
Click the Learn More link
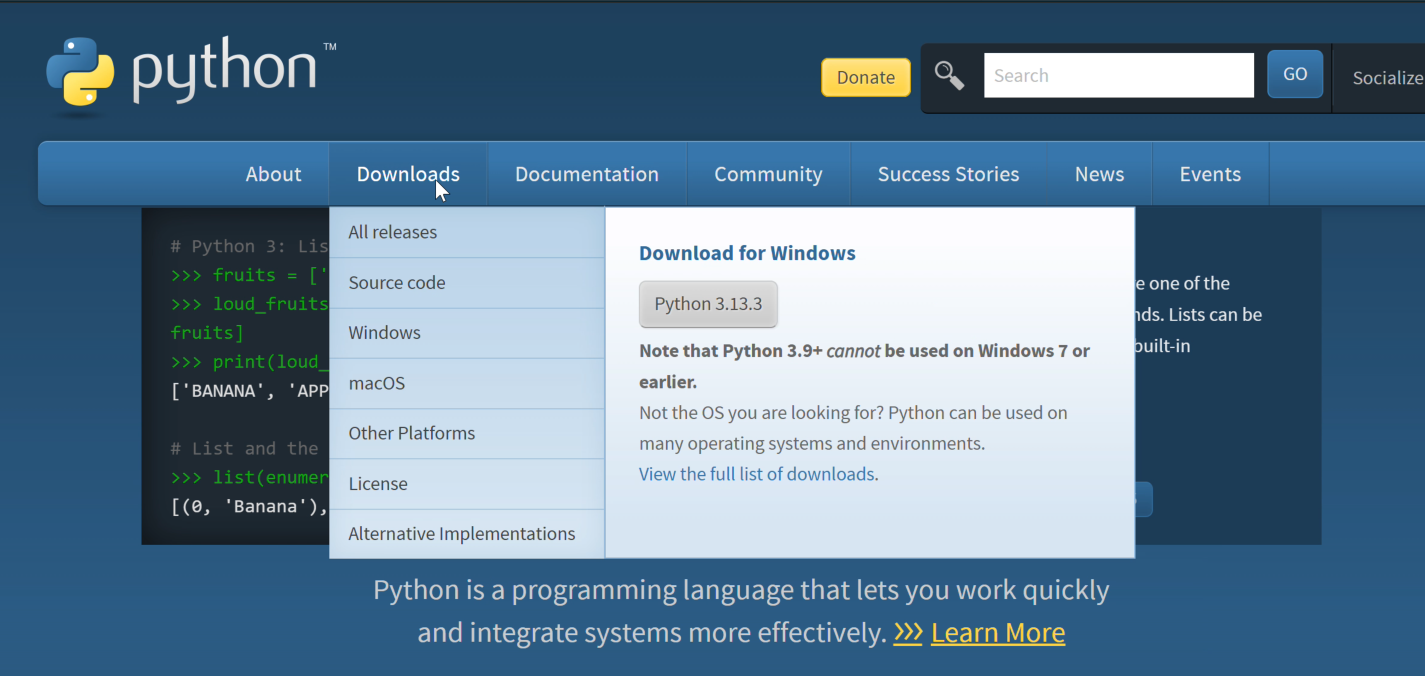tap(998, 633)
